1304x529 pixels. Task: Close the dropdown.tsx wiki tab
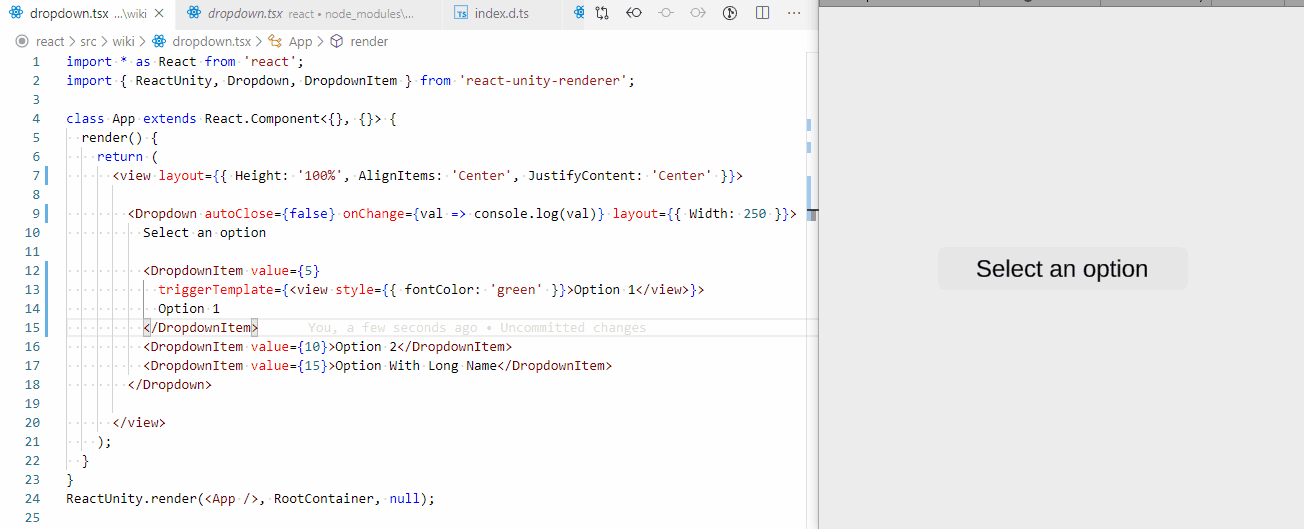pyautogui.click(x=159, y=14)
